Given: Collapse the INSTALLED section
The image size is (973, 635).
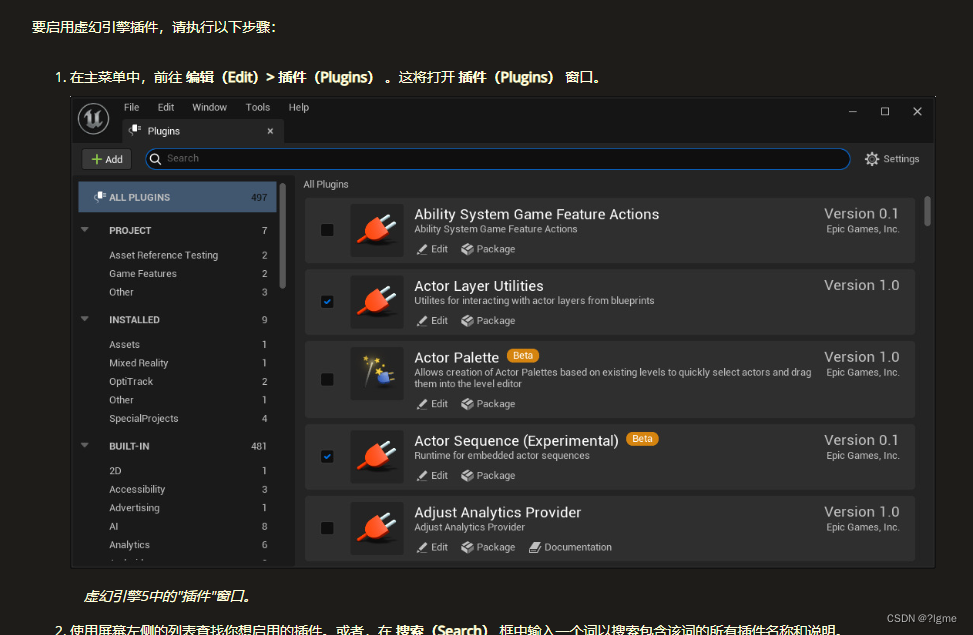Looking at the screenshot, I should (x=85, y=319).
